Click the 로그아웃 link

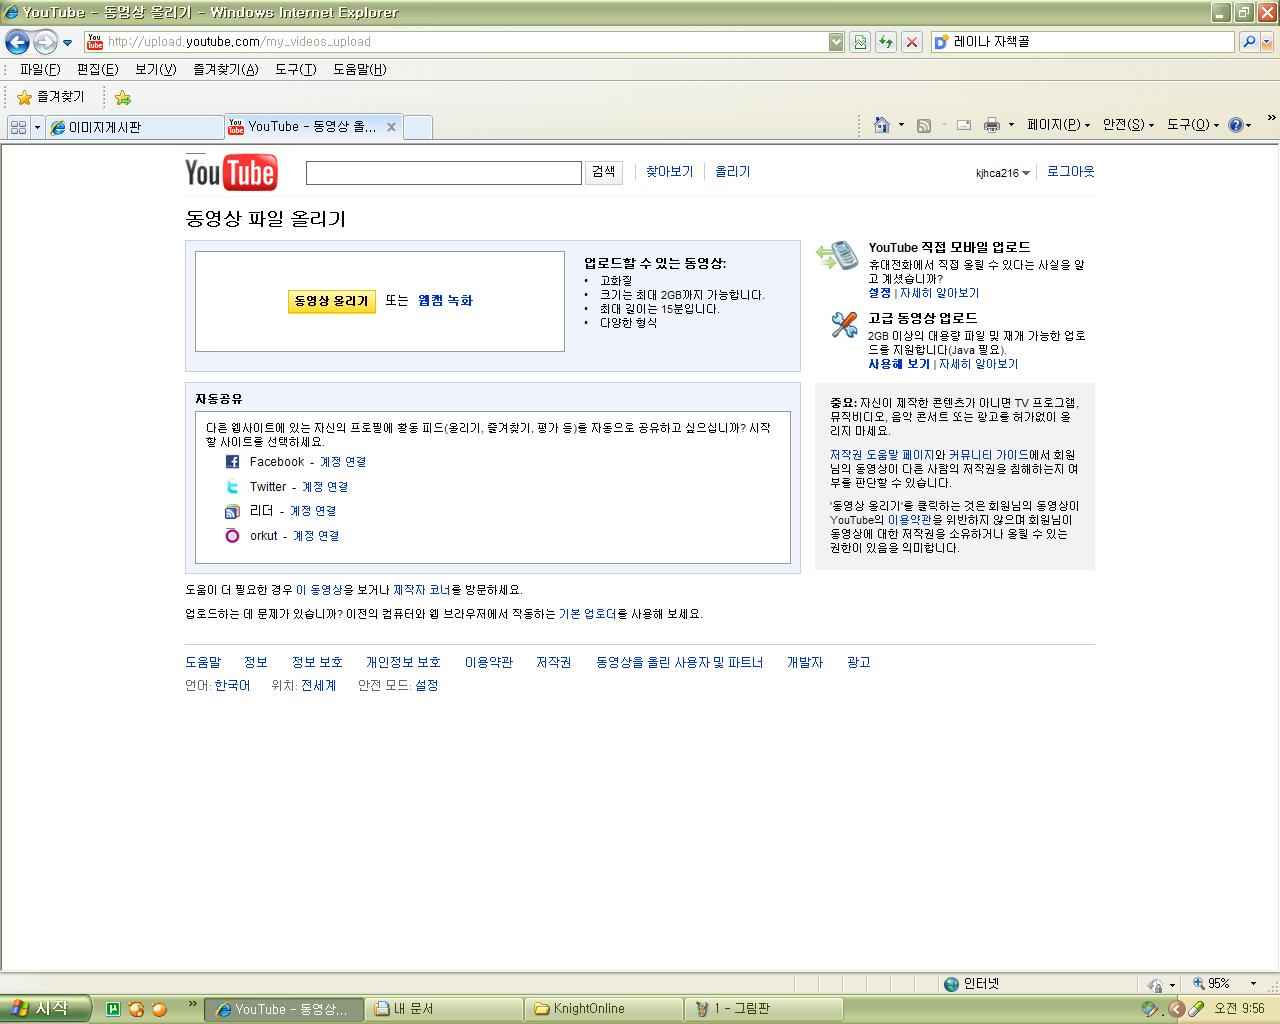[x=1070, y=172]
